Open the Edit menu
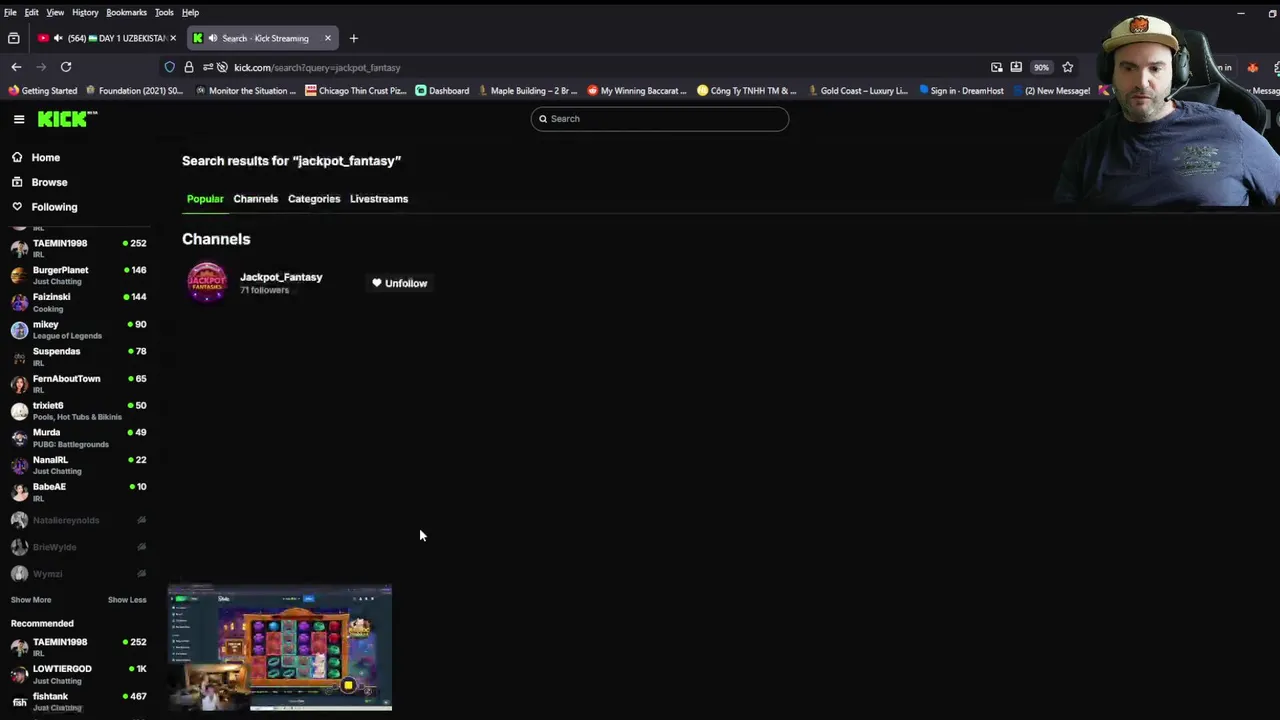This screenshot has width=1280, height=720. 31,12
